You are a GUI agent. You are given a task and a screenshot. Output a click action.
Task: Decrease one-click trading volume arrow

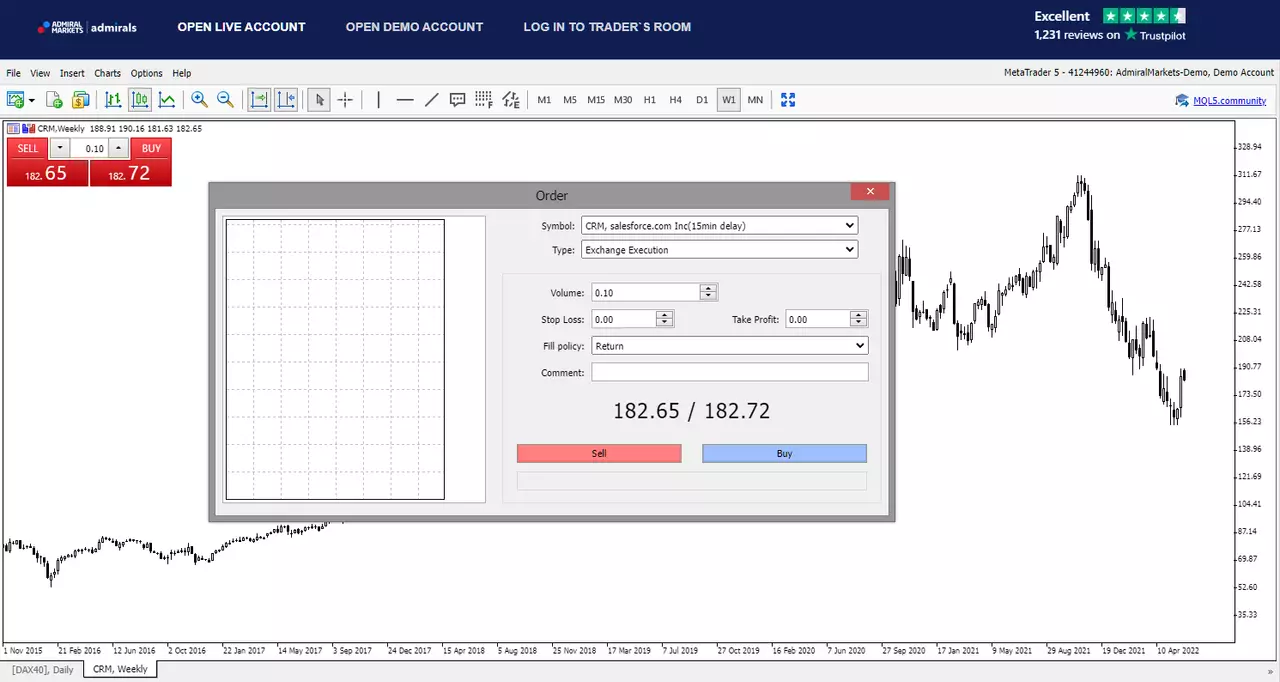(60, 148)
